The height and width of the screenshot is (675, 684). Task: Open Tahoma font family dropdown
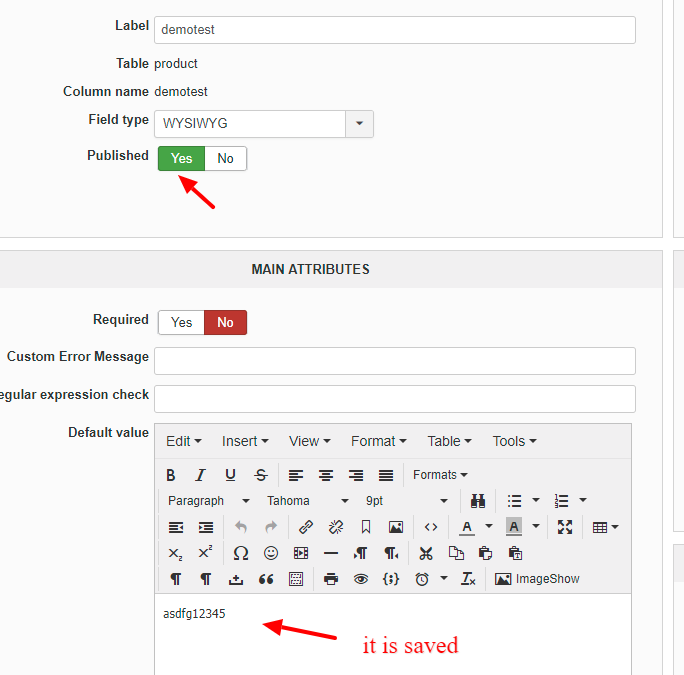(308, 501)
